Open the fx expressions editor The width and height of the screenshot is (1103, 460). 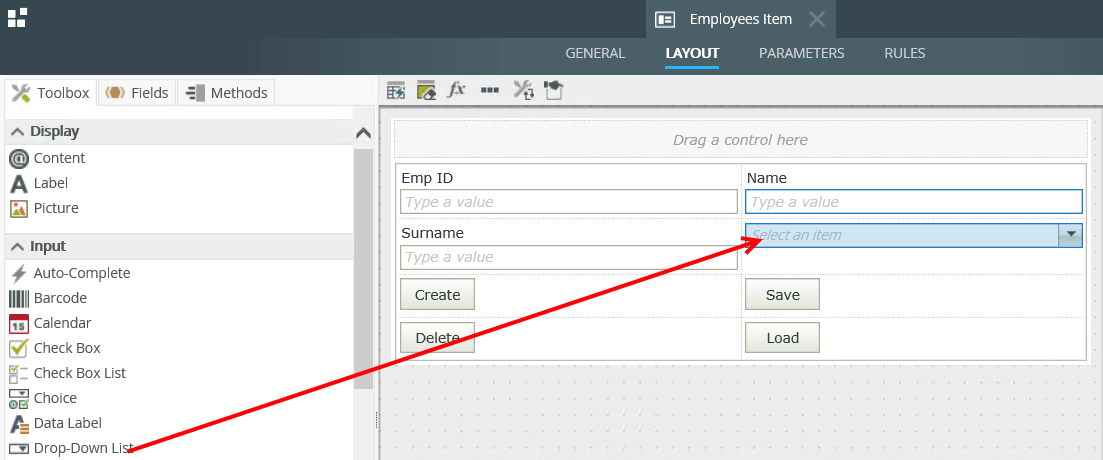click(x=457, y=90)
